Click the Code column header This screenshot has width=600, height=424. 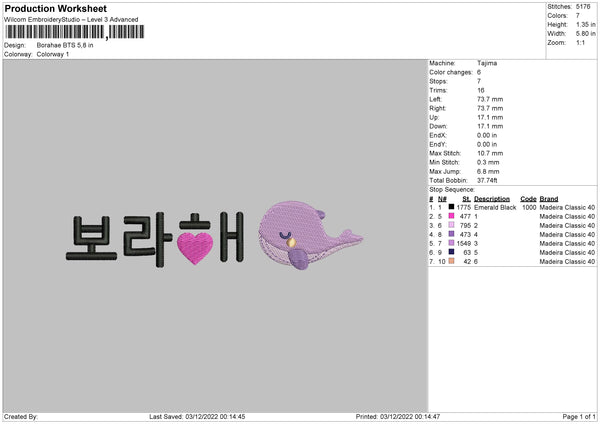click(528, 199)
